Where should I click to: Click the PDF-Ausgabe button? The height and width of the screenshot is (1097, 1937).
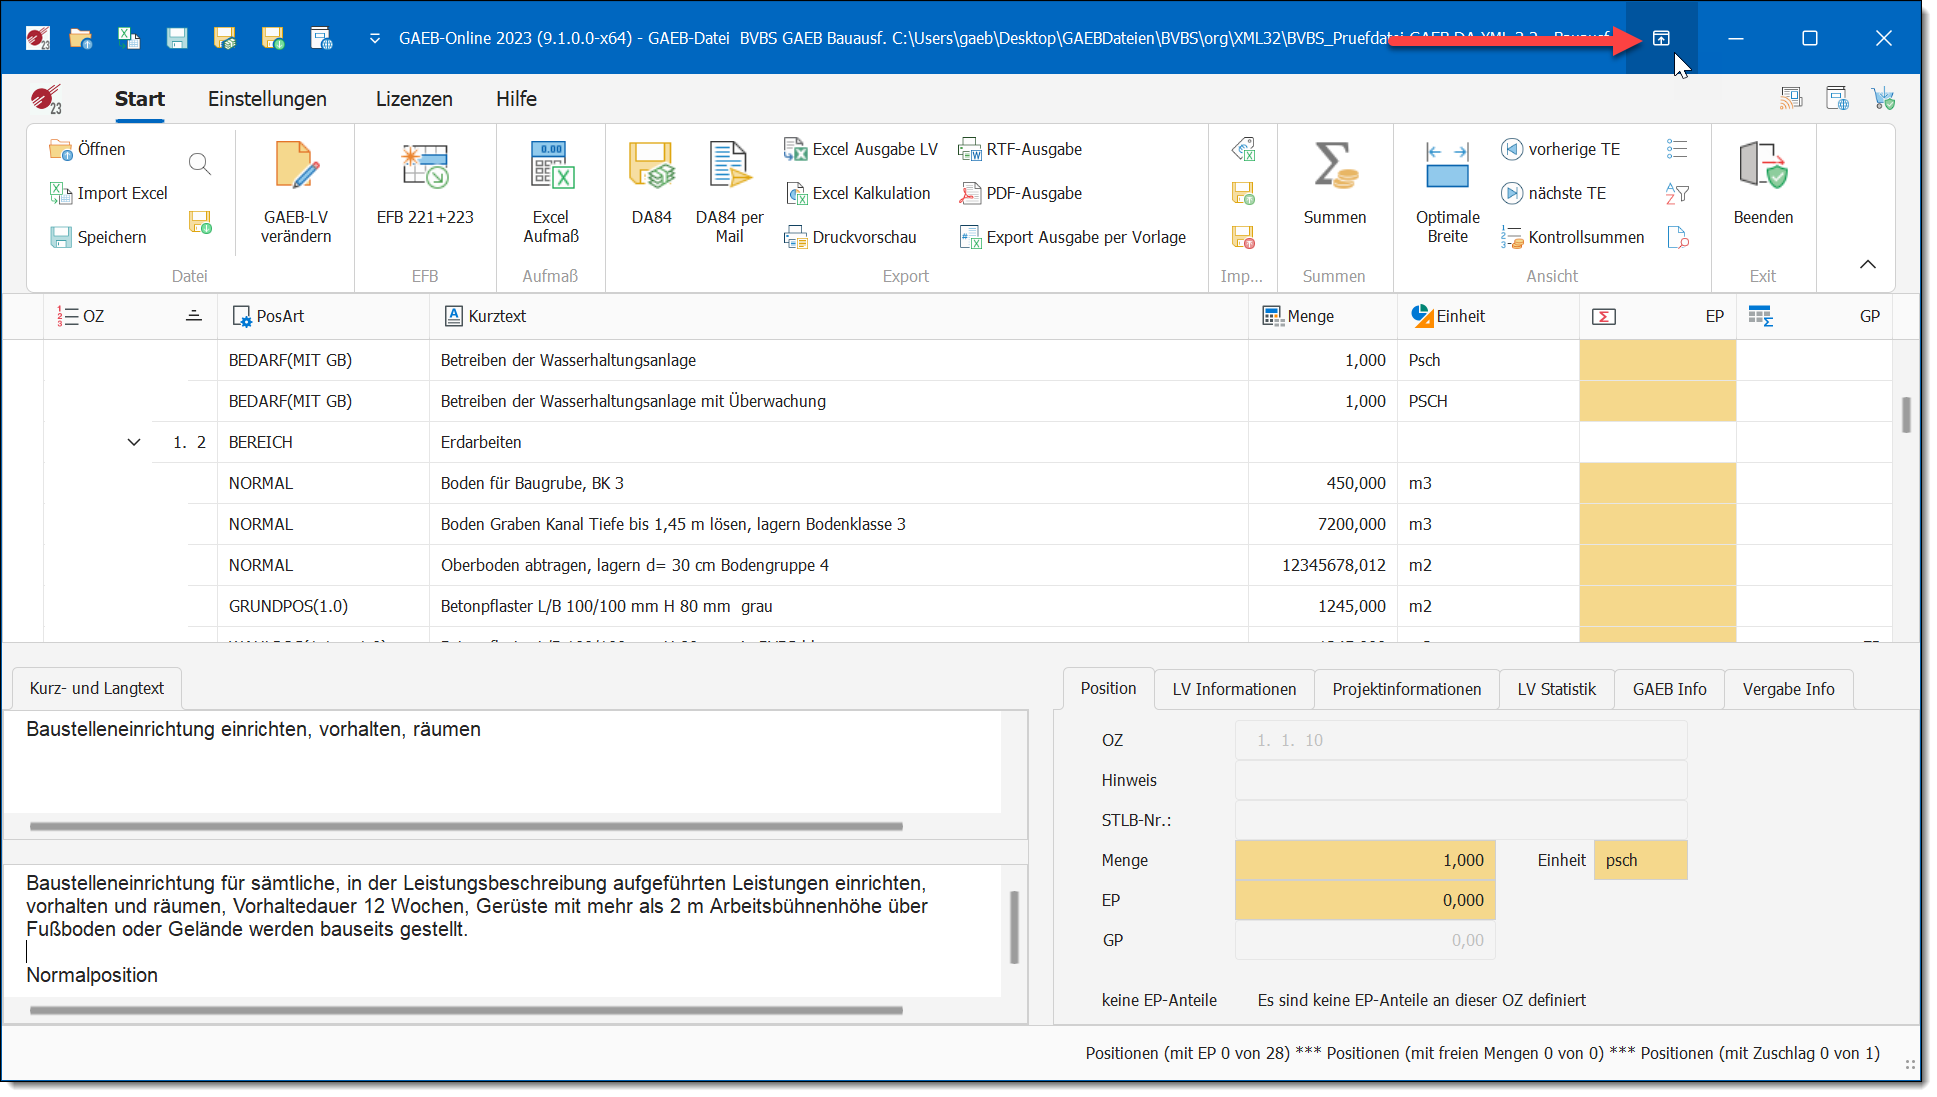pyautogui.click(x=1021, y=193)
